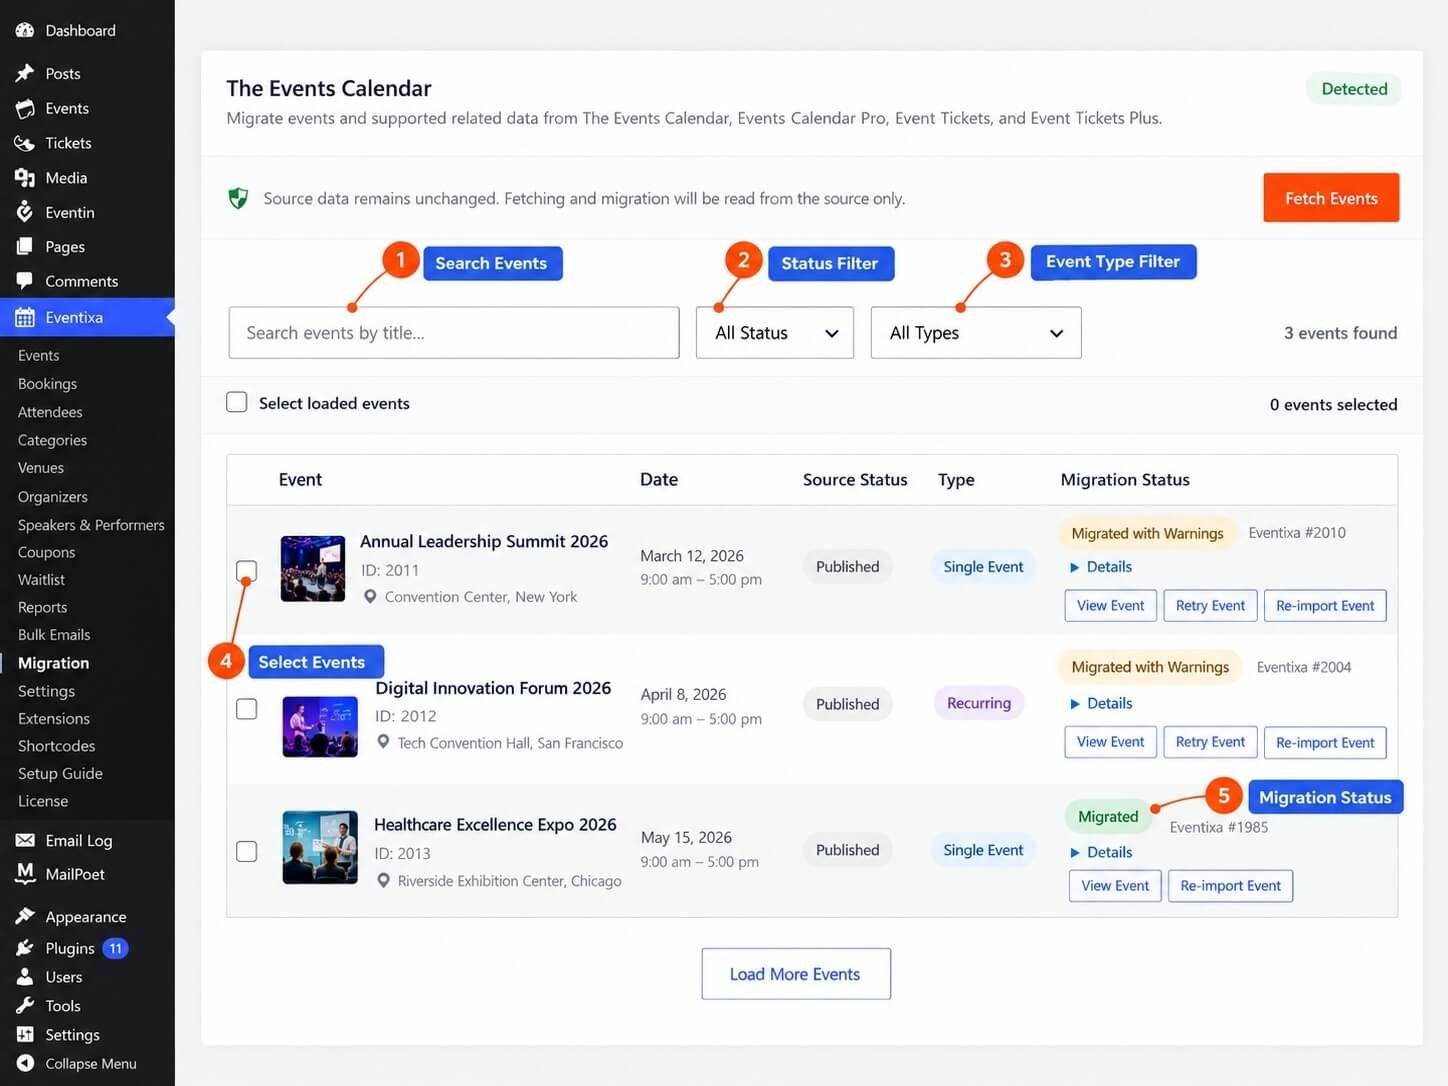Expand Details for Annual Leadership Summit
This screenshot has width=1448, height=1086.
pyautogui.click(x=1101, y=566)
